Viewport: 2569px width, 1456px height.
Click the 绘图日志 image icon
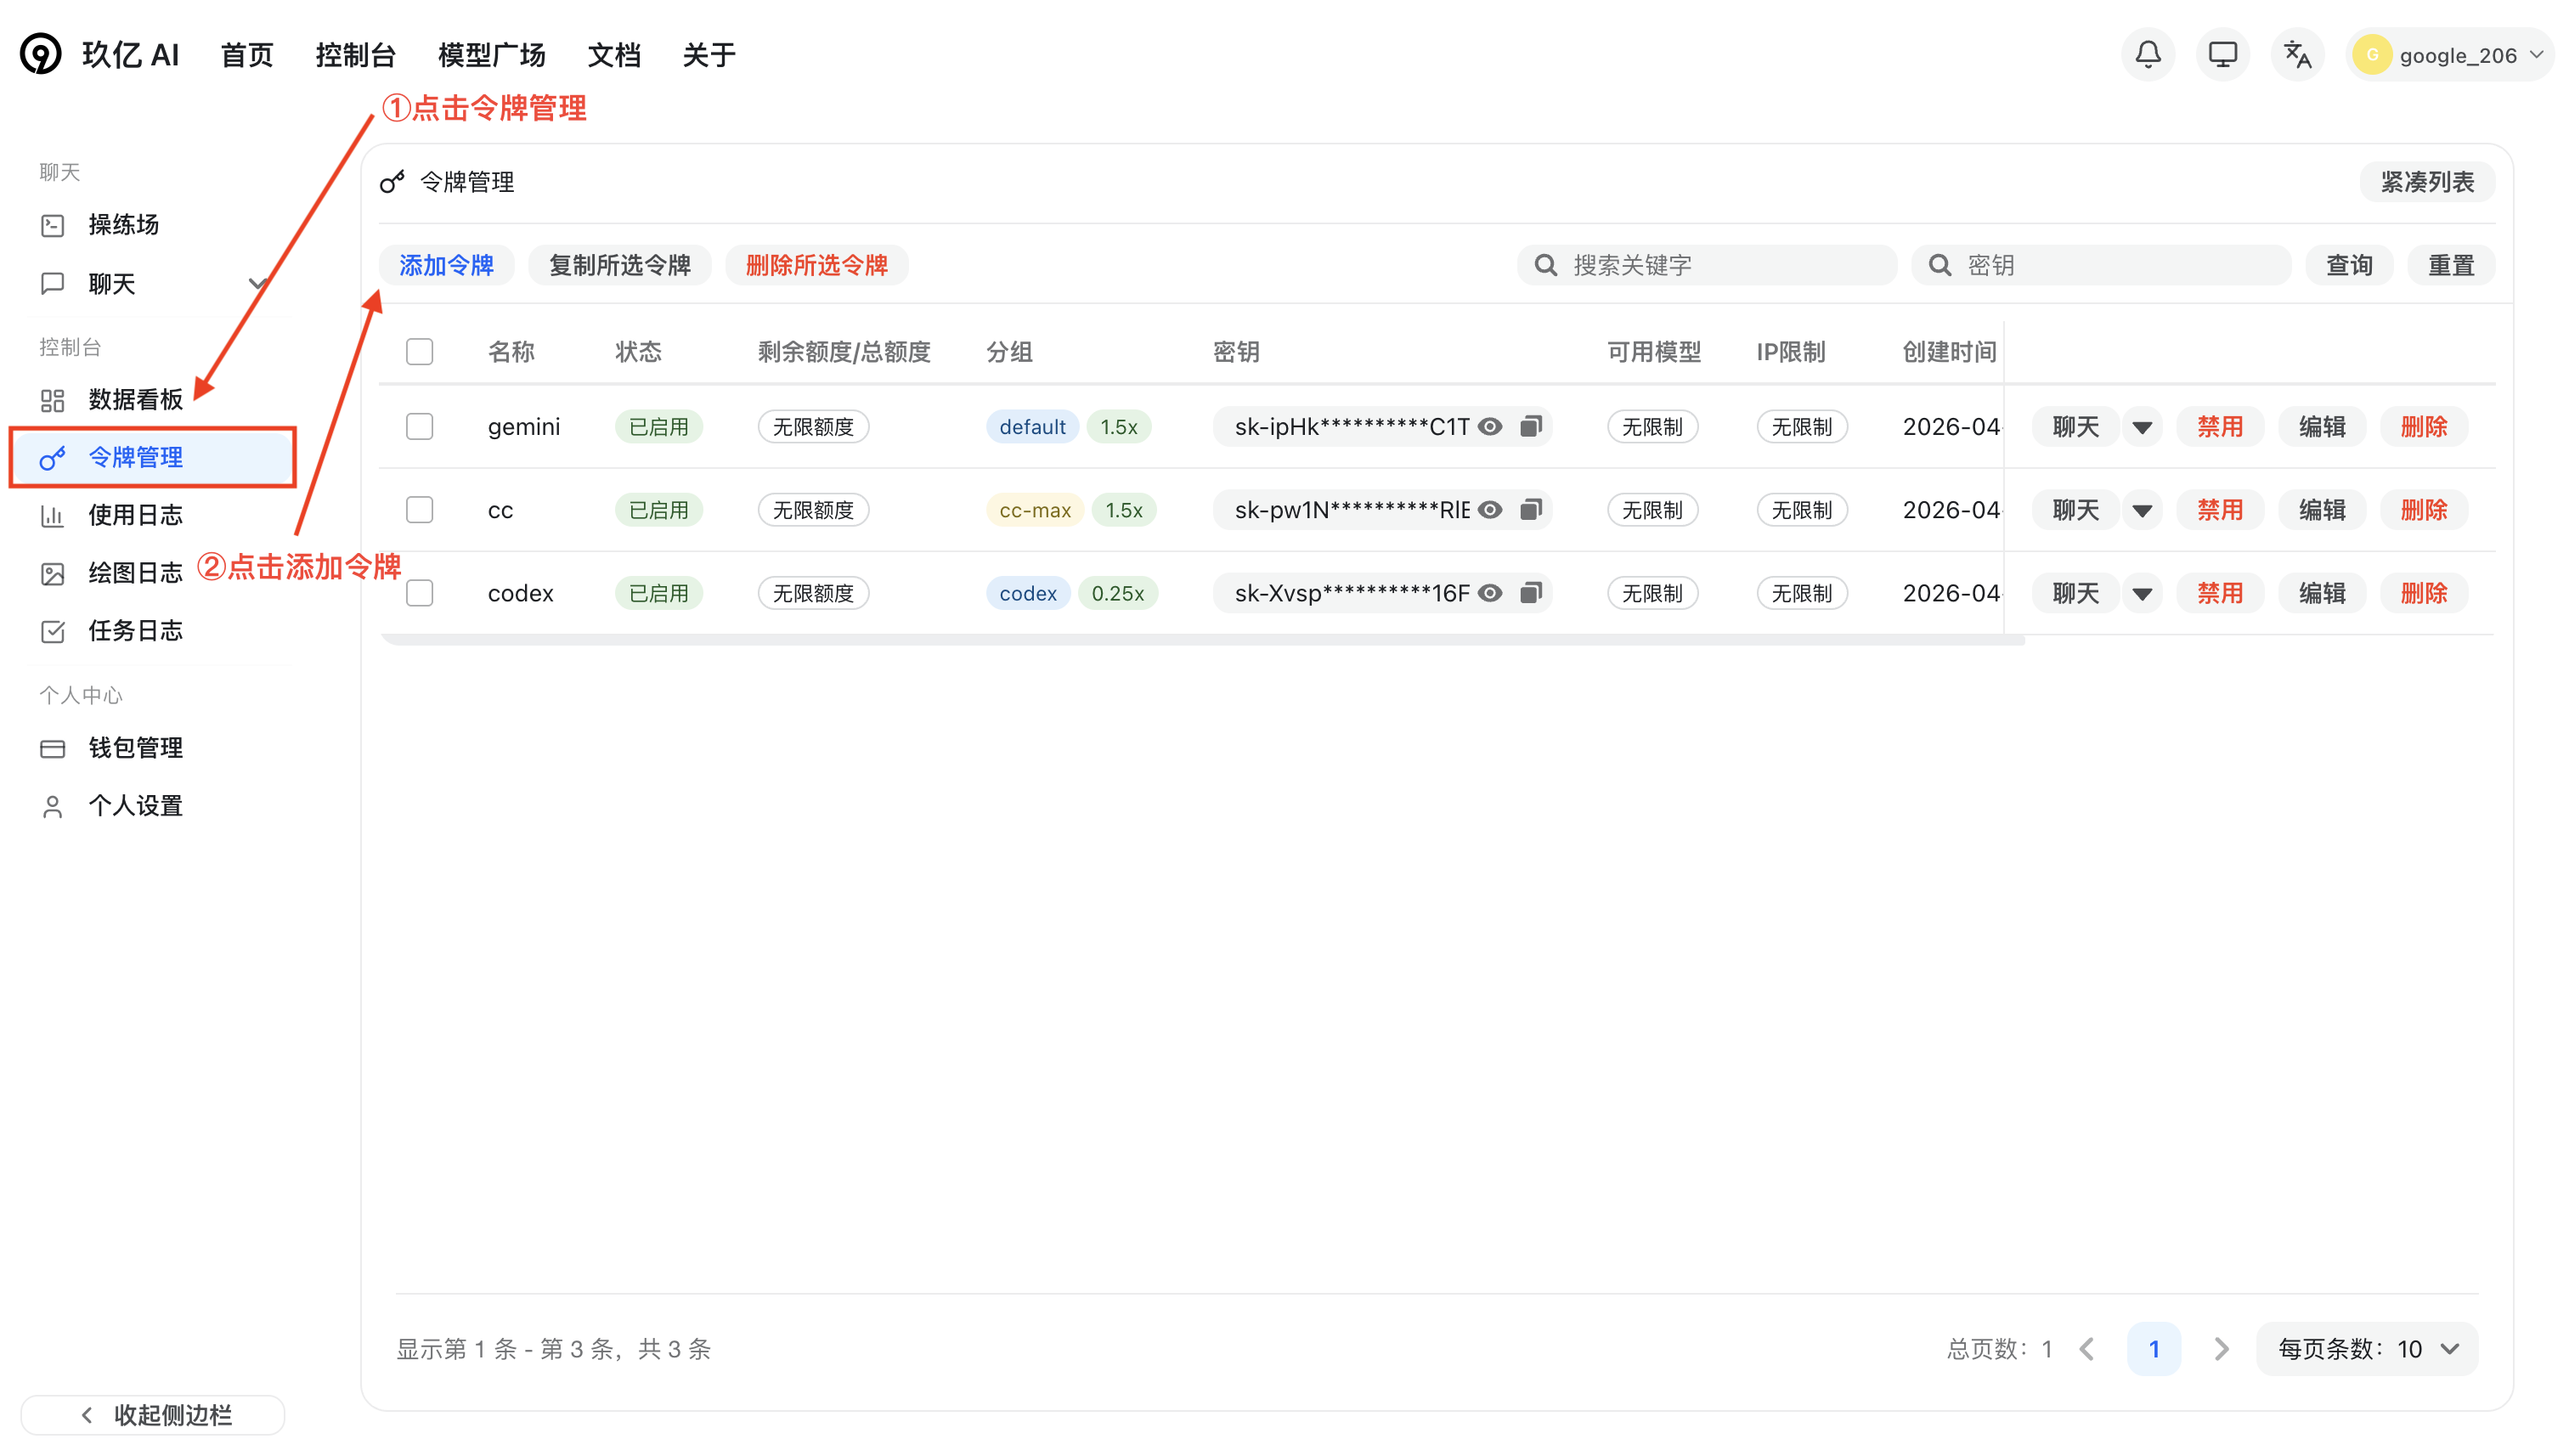(52, 573)
